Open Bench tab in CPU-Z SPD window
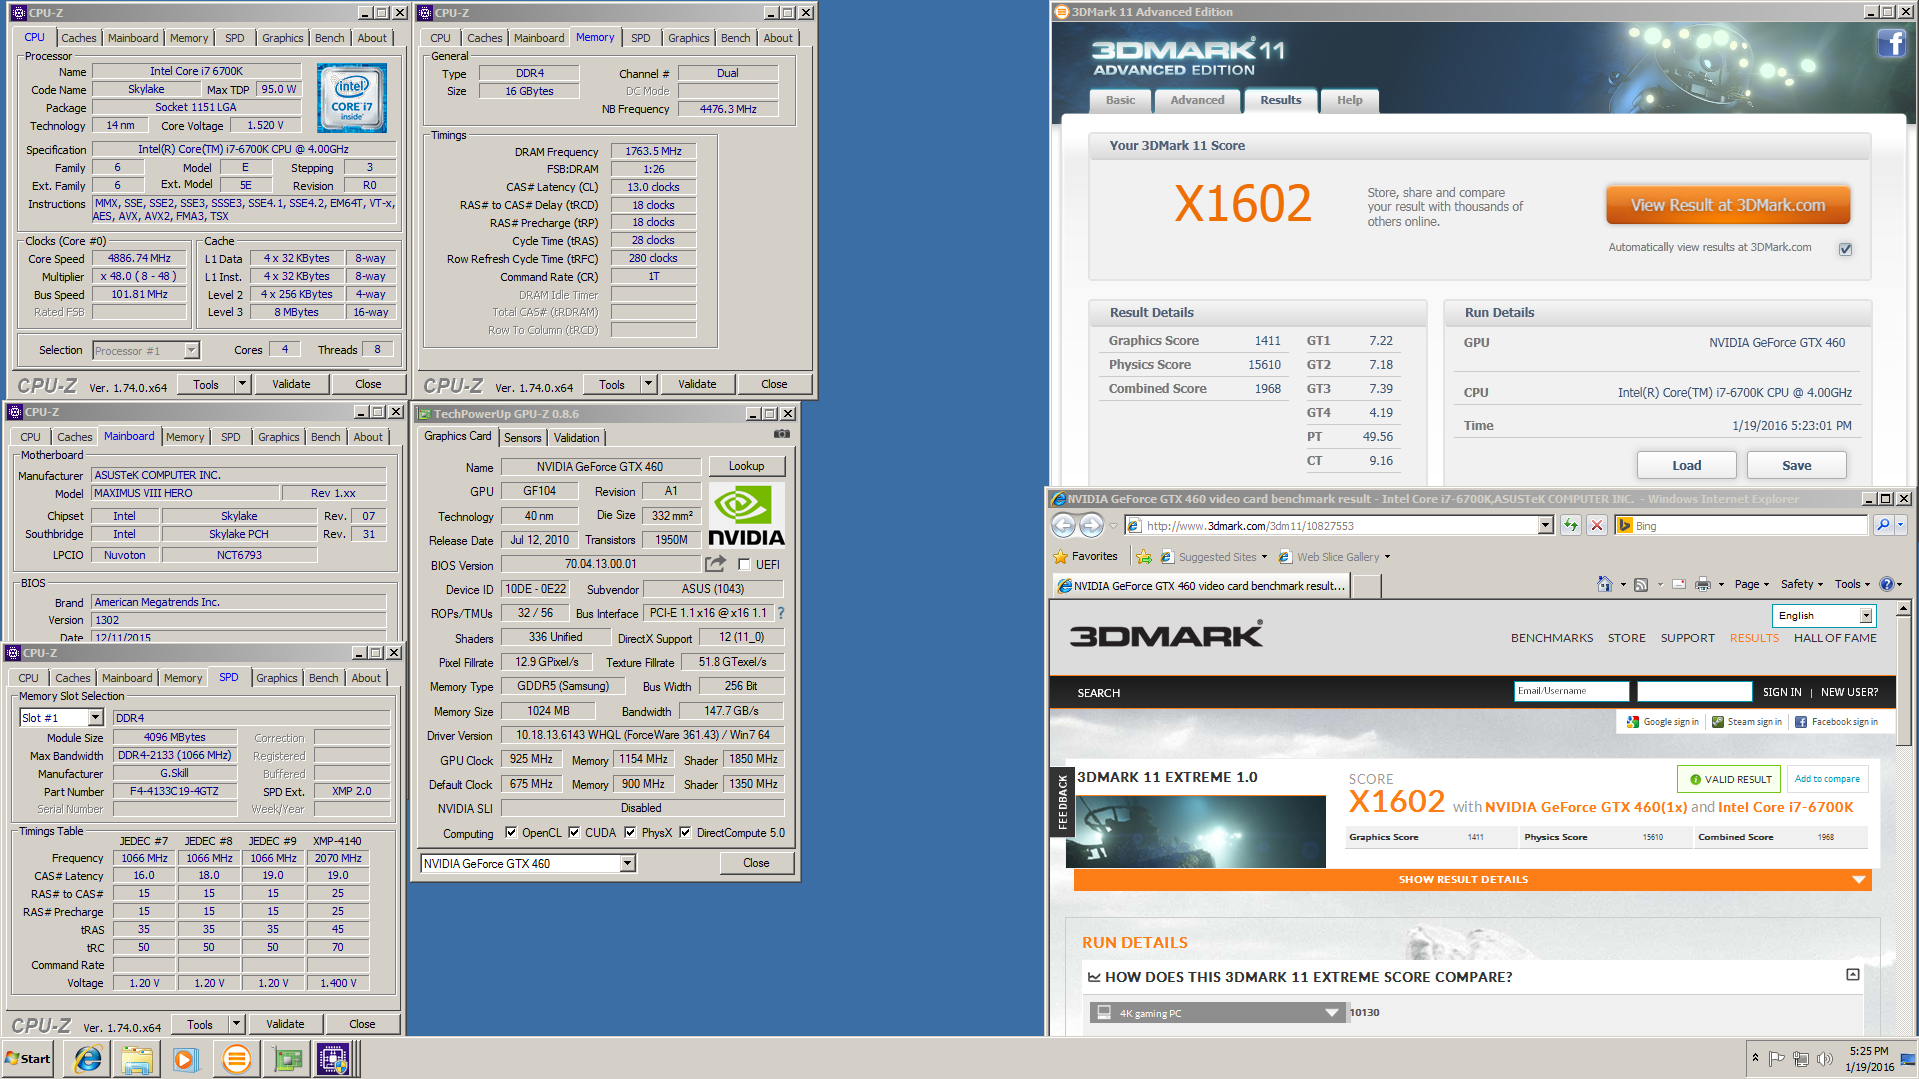 tap(323, 678)
